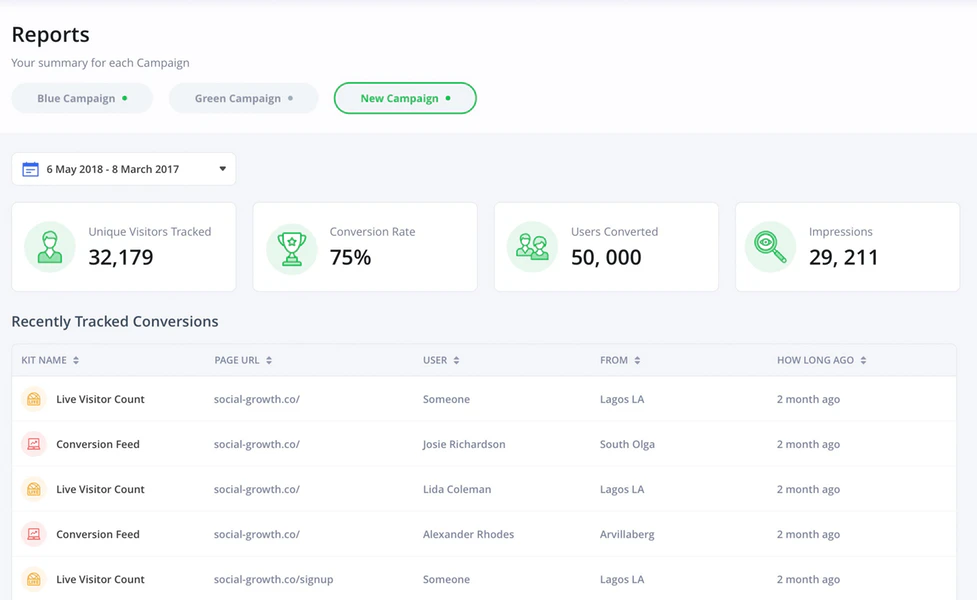Click the 75% conversion rate value
Image resolution: width=977 pixels, height=600 pixels.
click(350, 257)
